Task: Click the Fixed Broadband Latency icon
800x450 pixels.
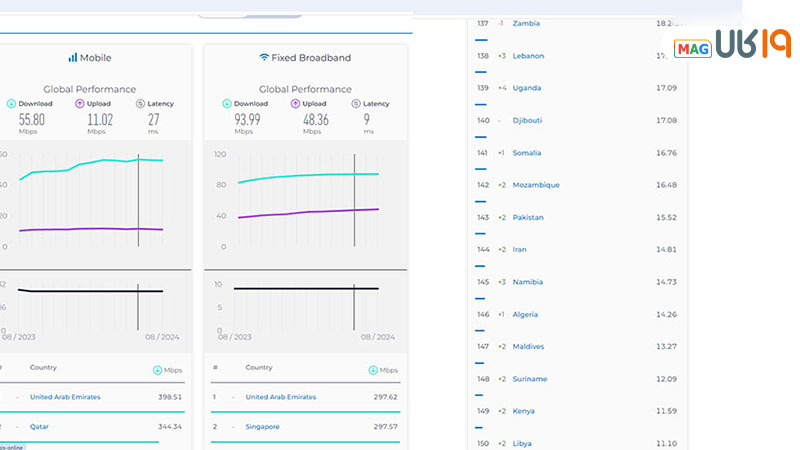Action: click(356, 103)
